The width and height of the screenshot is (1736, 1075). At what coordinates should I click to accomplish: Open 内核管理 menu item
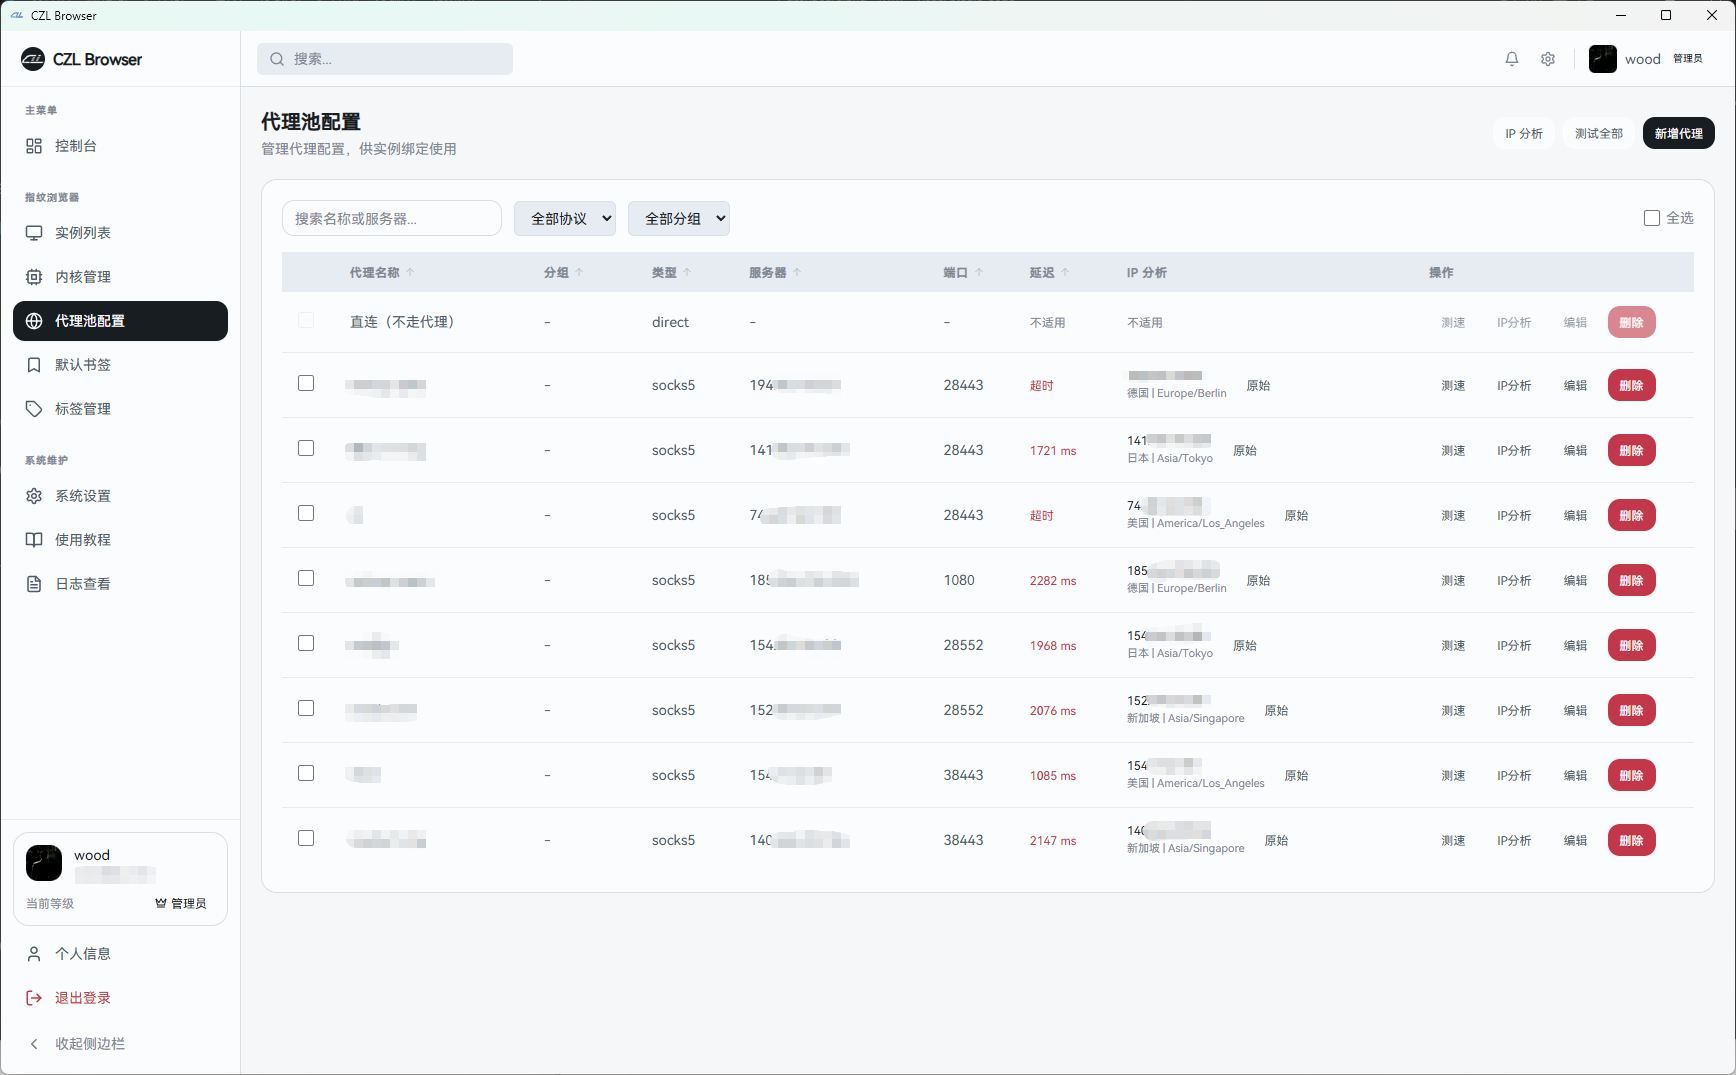coord(120,277)
